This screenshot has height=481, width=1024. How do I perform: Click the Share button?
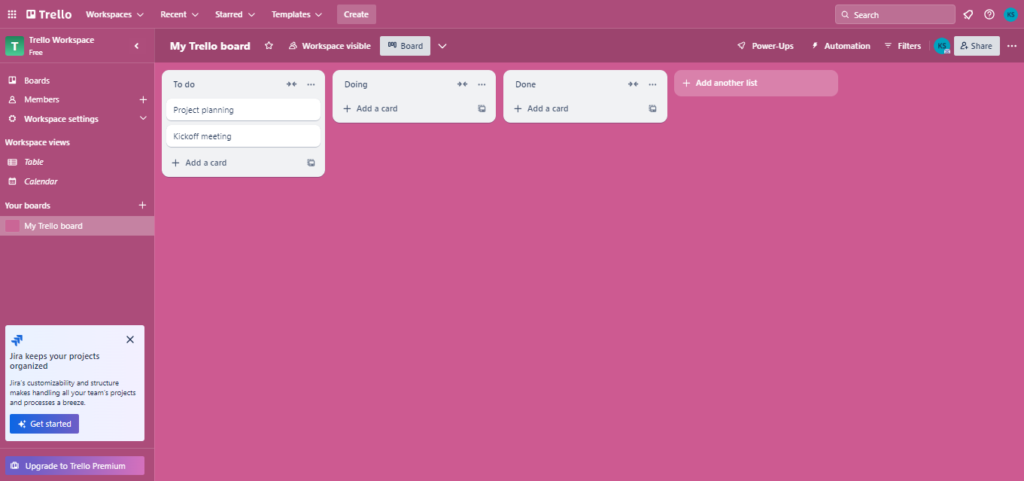[976, 46]
